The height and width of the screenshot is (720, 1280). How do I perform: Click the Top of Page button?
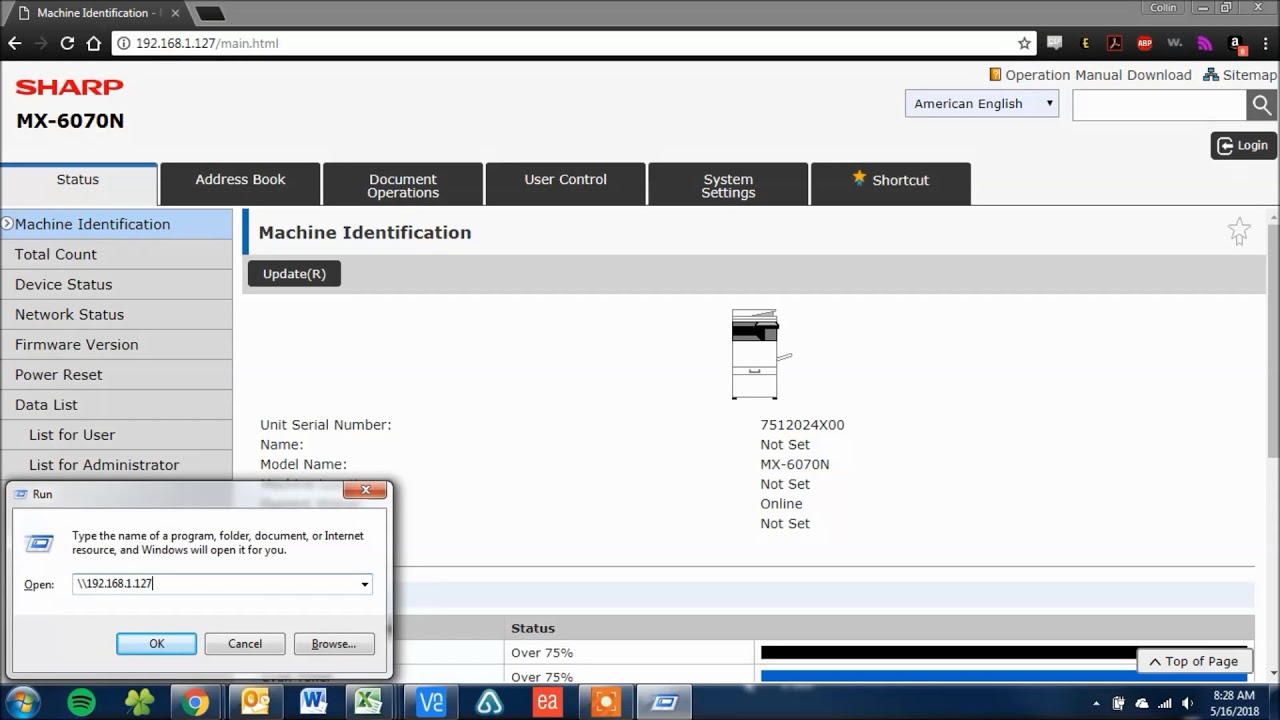[x=1194, y=661]
